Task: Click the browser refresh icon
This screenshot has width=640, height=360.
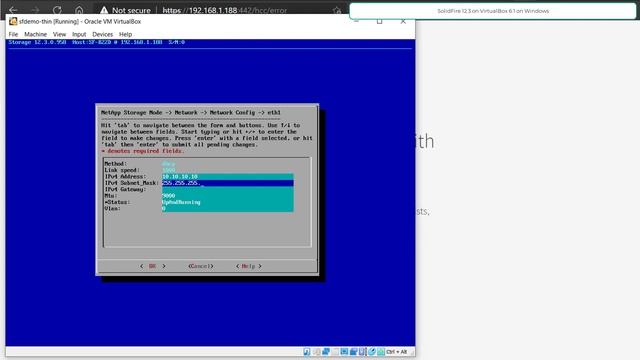Action: coord(57,10)
